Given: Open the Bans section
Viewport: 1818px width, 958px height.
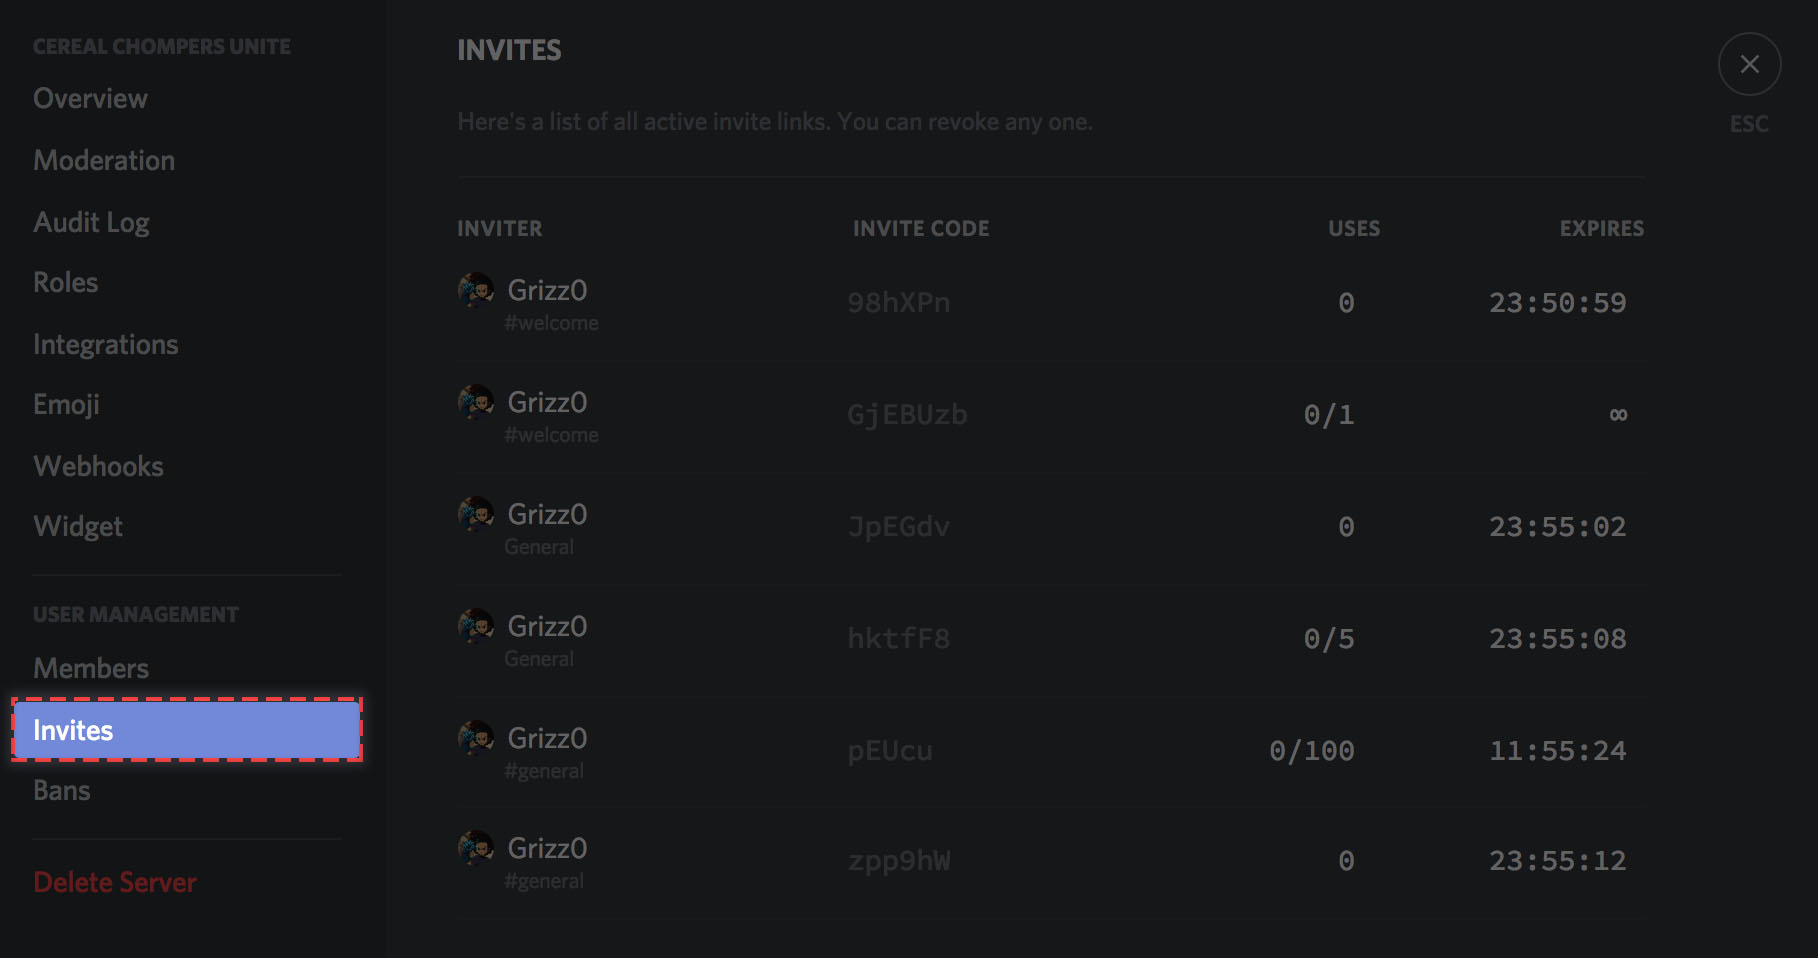Looking at the screenshot, I should point(62,791).
